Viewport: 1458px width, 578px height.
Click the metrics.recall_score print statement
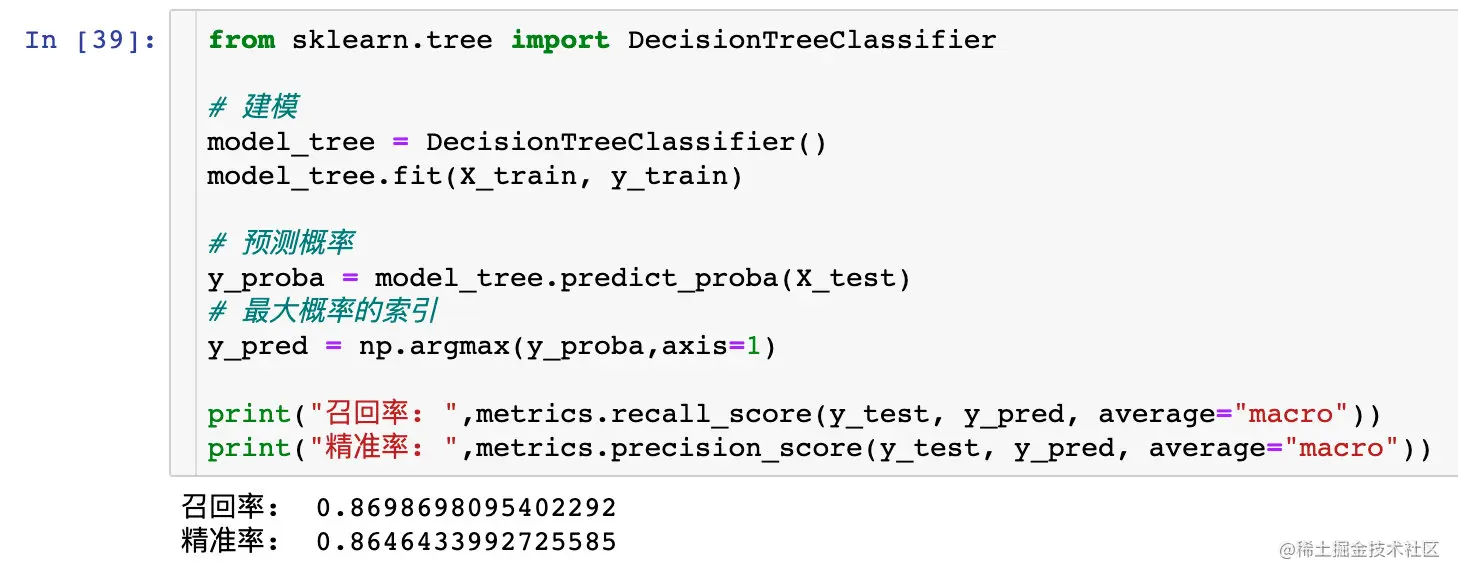794,414
